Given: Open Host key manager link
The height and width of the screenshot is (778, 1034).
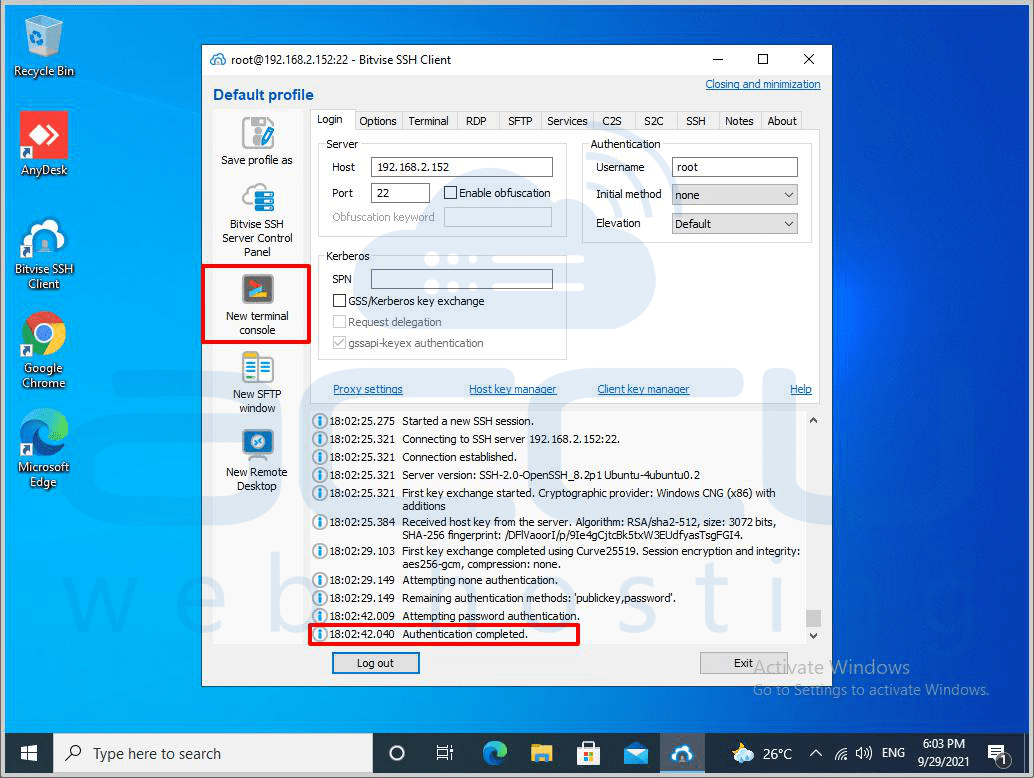Looking at the screenshot, I should [x=512, y=389].
